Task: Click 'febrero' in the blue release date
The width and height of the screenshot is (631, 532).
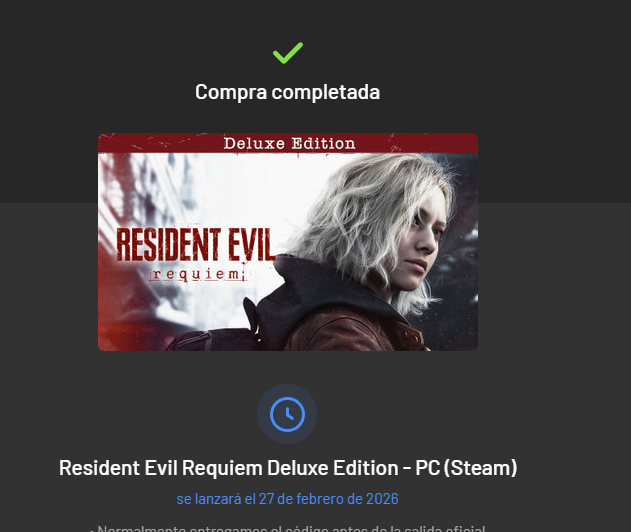Action: coord(321,499)
